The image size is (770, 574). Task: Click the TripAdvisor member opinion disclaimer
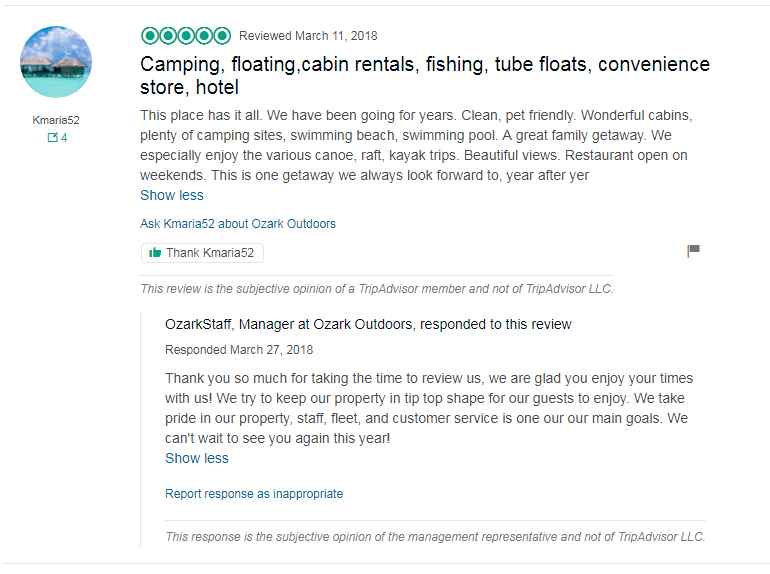(377, 289)
